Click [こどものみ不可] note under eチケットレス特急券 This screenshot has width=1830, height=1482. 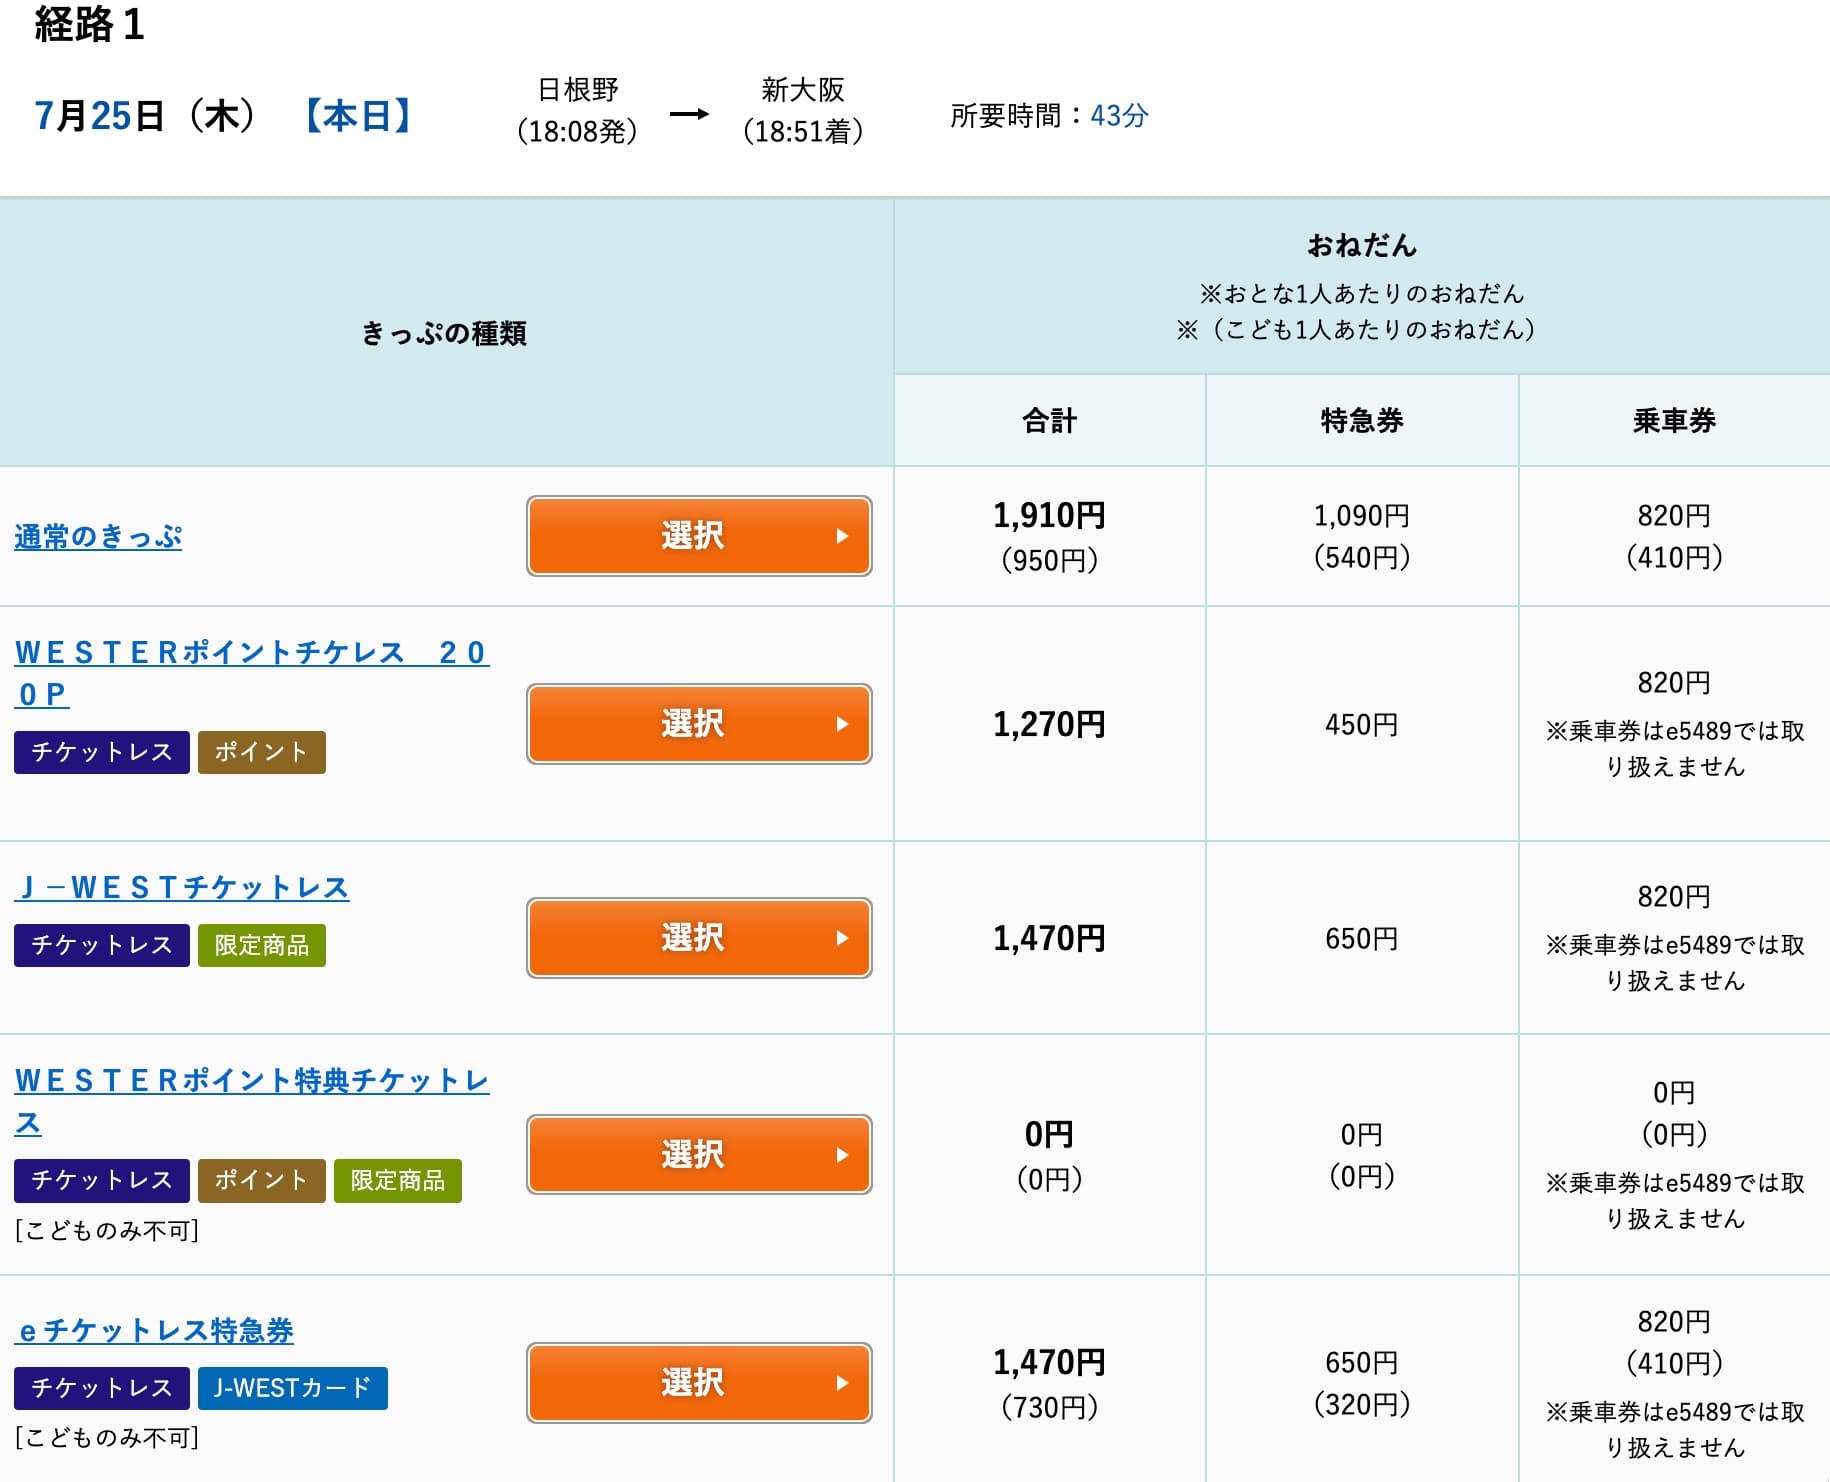pyautogui.click(x=107, y=1438)
